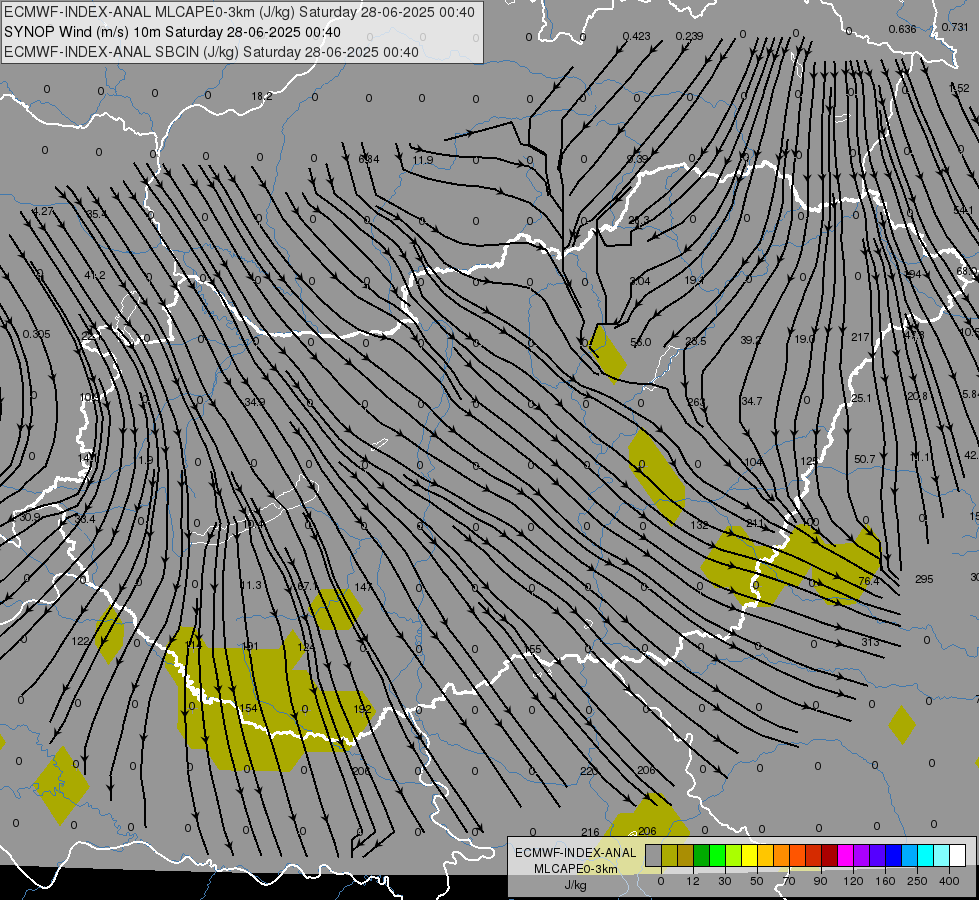Click the map value 0.239
This screenshot has width=979, height=900.
pos(689,36)
